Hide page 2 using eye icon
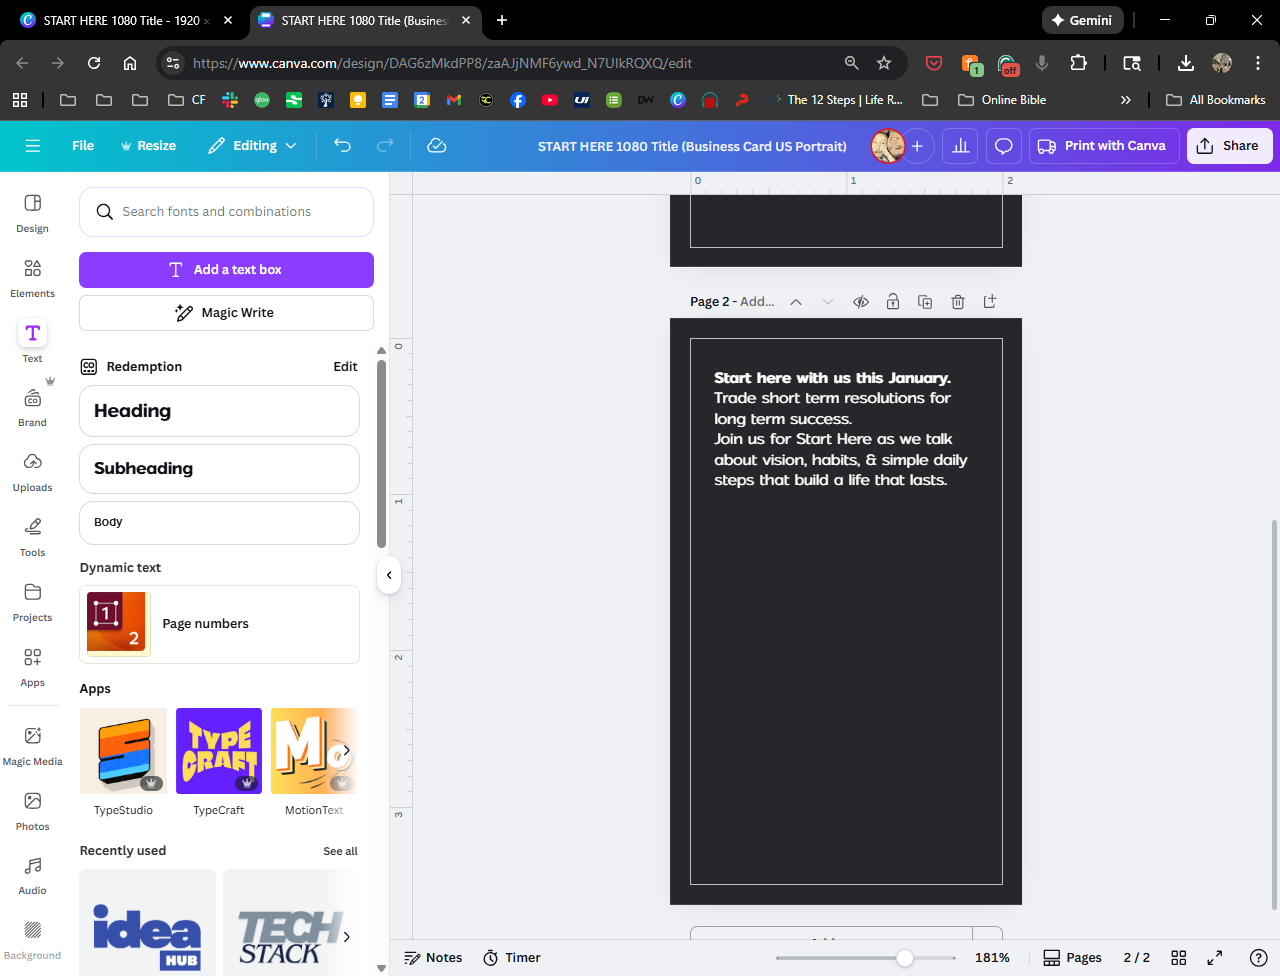Image resolution: width=1280 pixels, height=976 pixels. coord(861,302)
